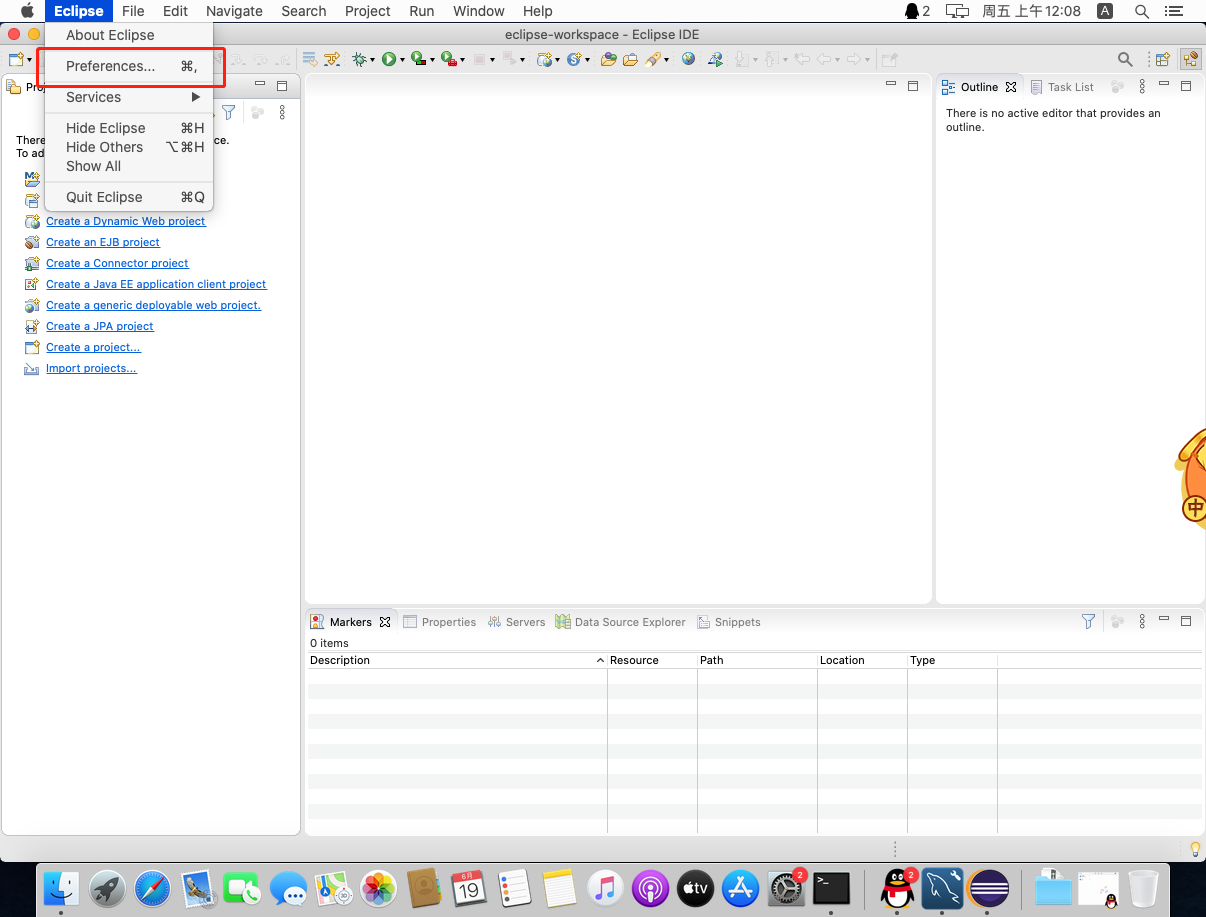Image resolution: width=1206 pixels, height=917 pixels.
Task: Click the Open Task folder toolbar icon
Action: pos(630,60)
